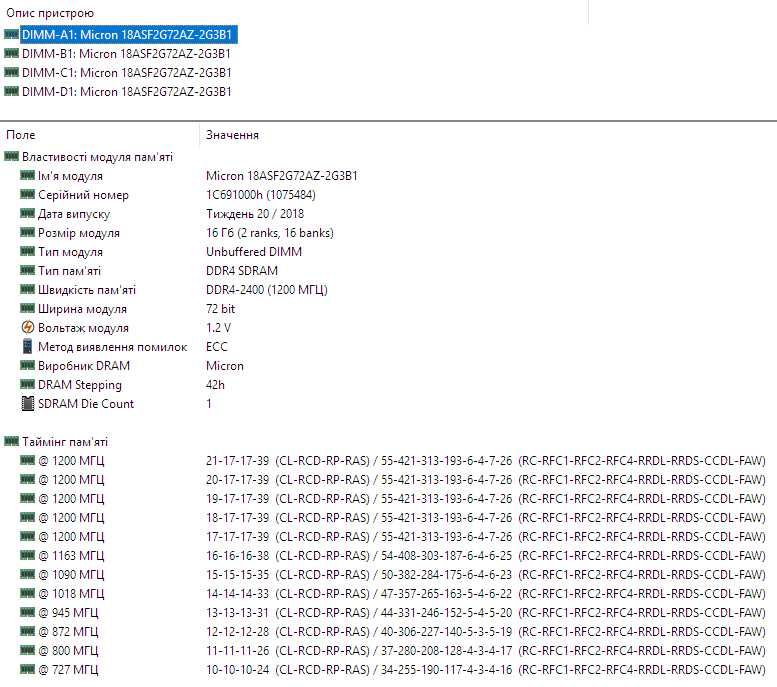The image size is (777, 687).
Task: Select the @ 727 МГц timing row
Action: pos(392,670)
